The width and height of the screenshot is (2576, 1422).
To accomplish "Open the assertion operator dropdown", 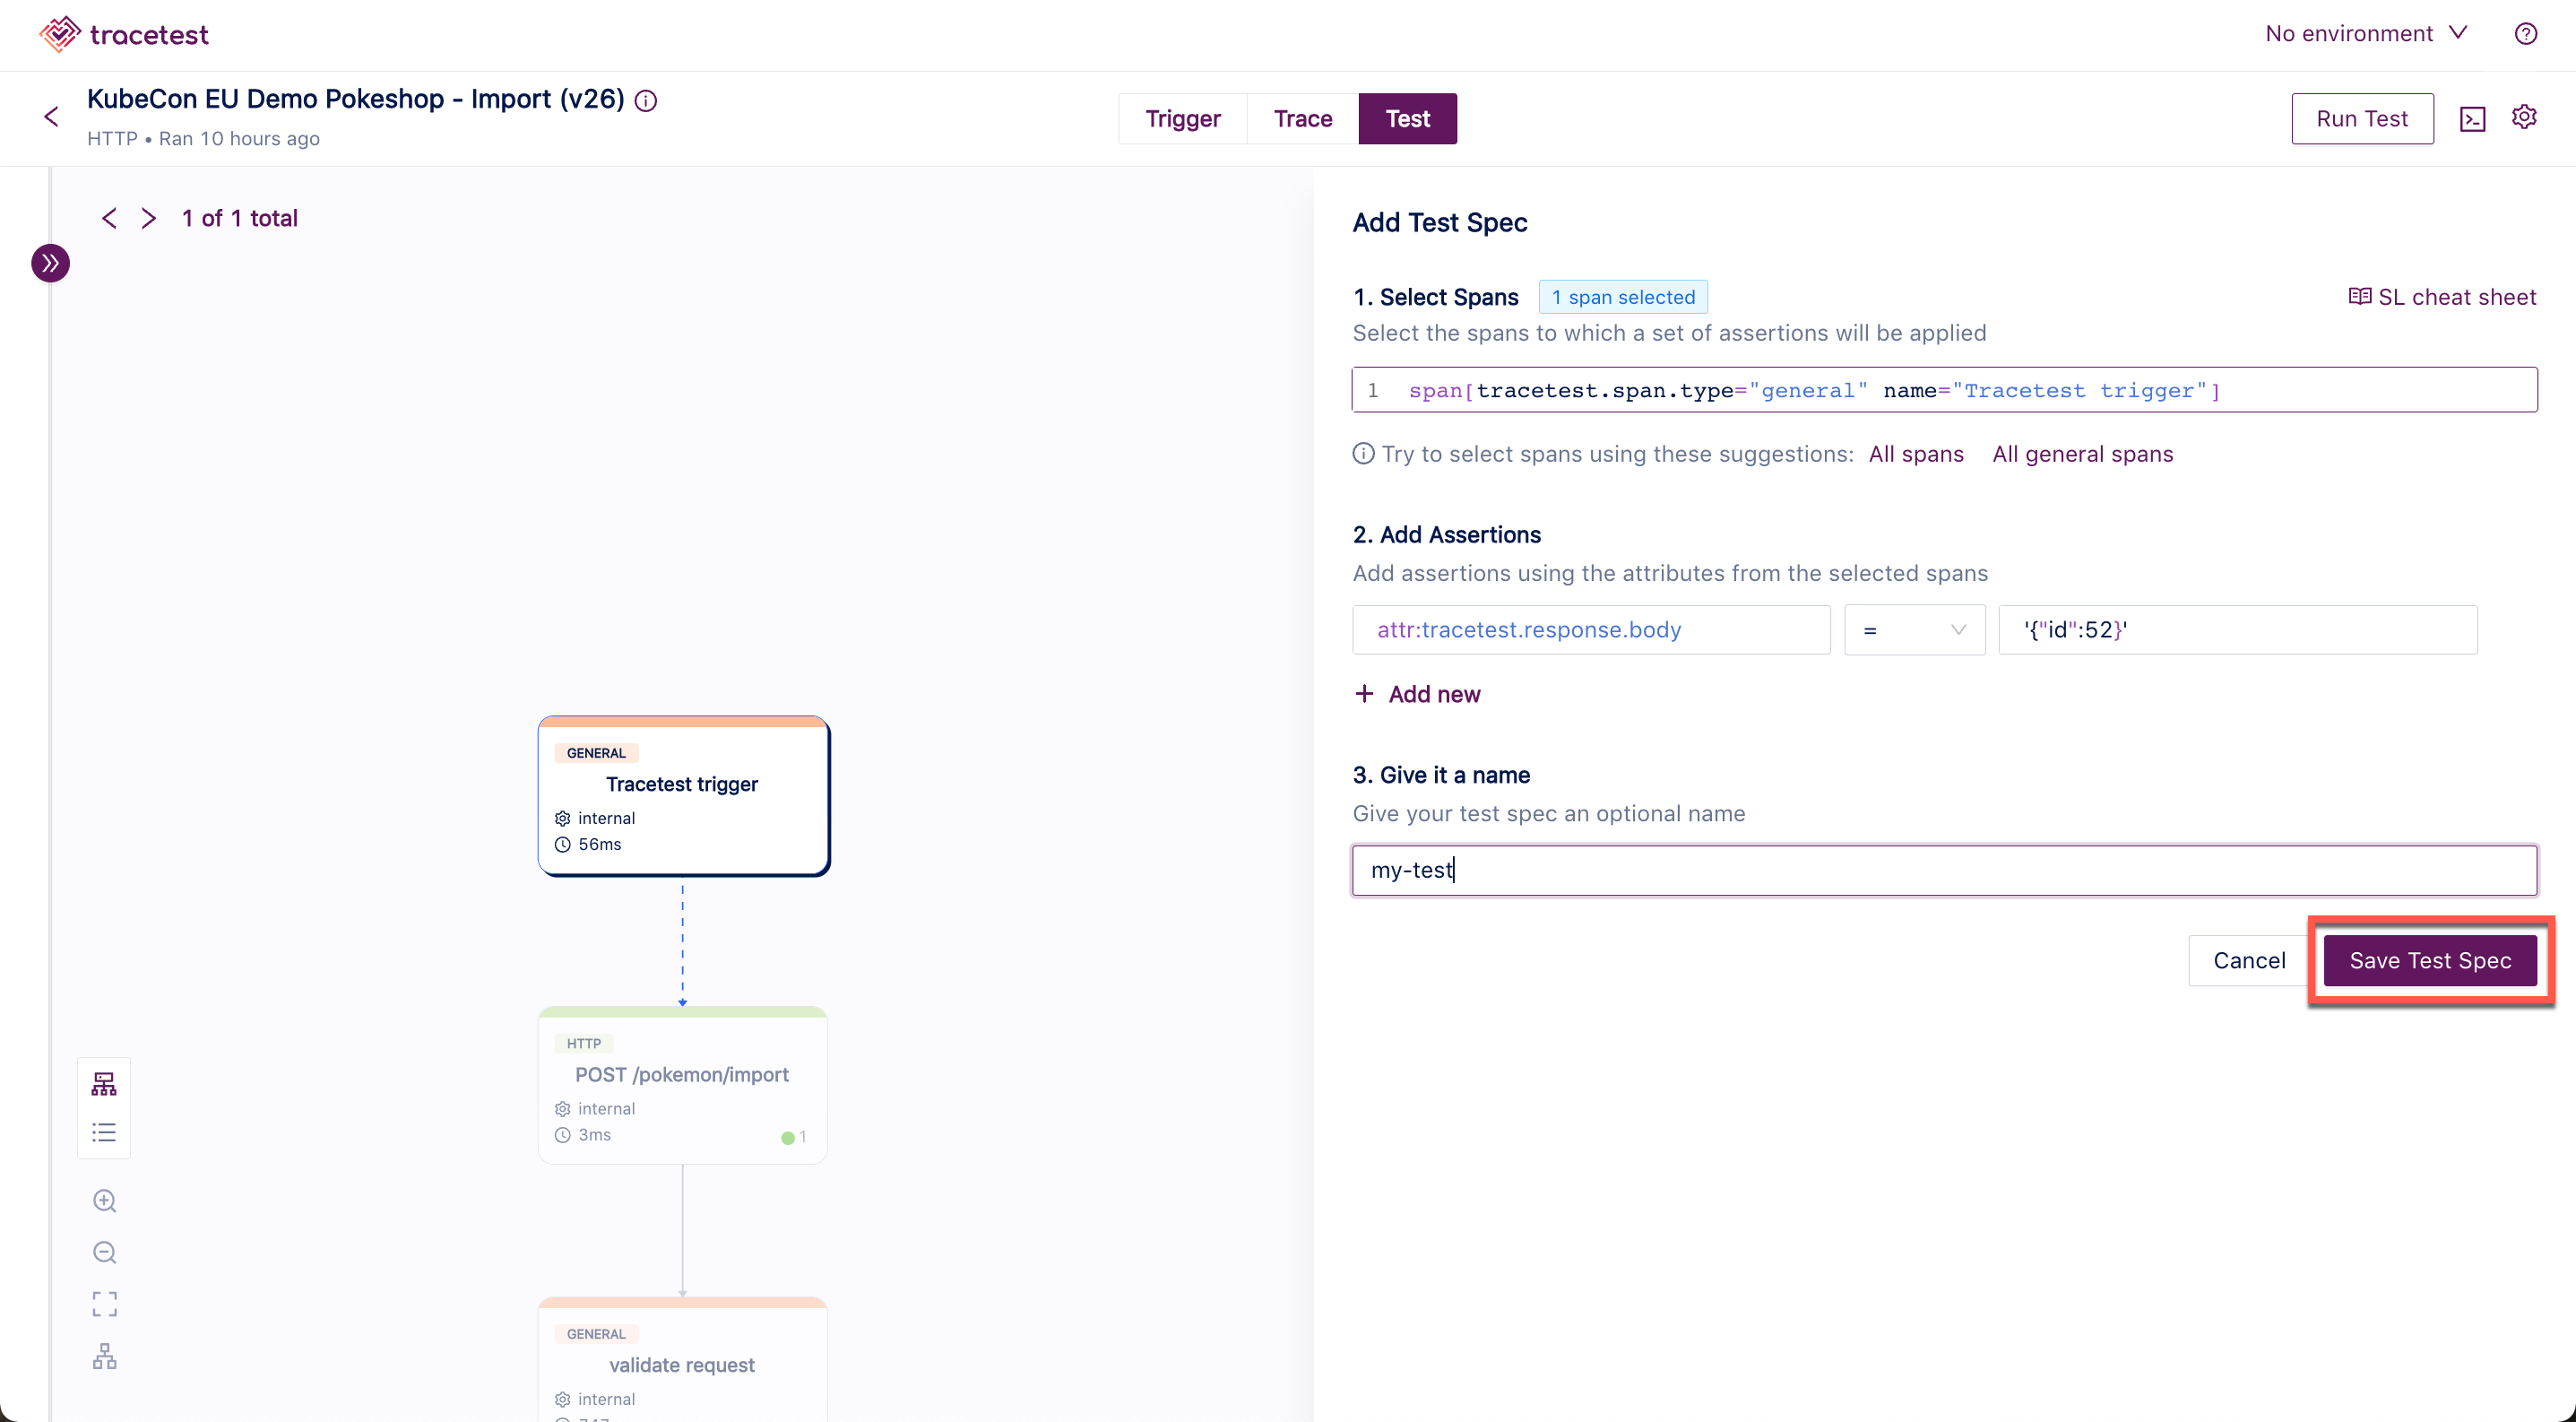I will pos(1914,630).
